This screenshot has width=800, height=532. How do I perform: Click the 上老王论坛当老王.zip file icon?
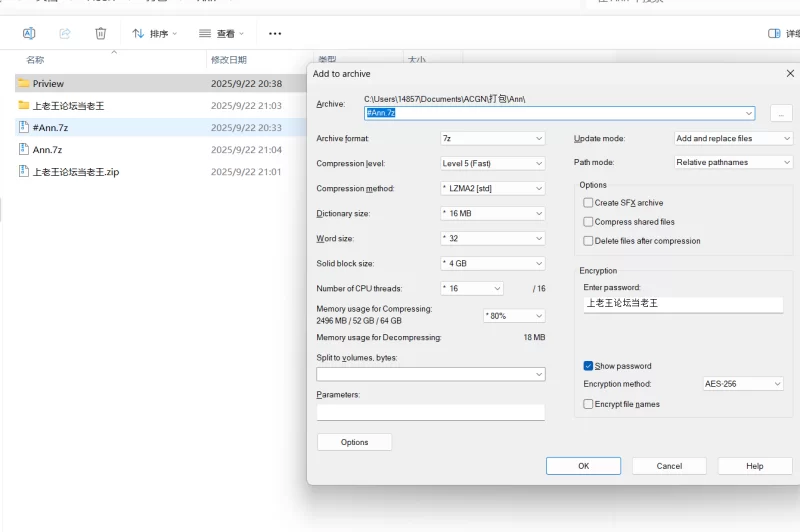(24, 171)
